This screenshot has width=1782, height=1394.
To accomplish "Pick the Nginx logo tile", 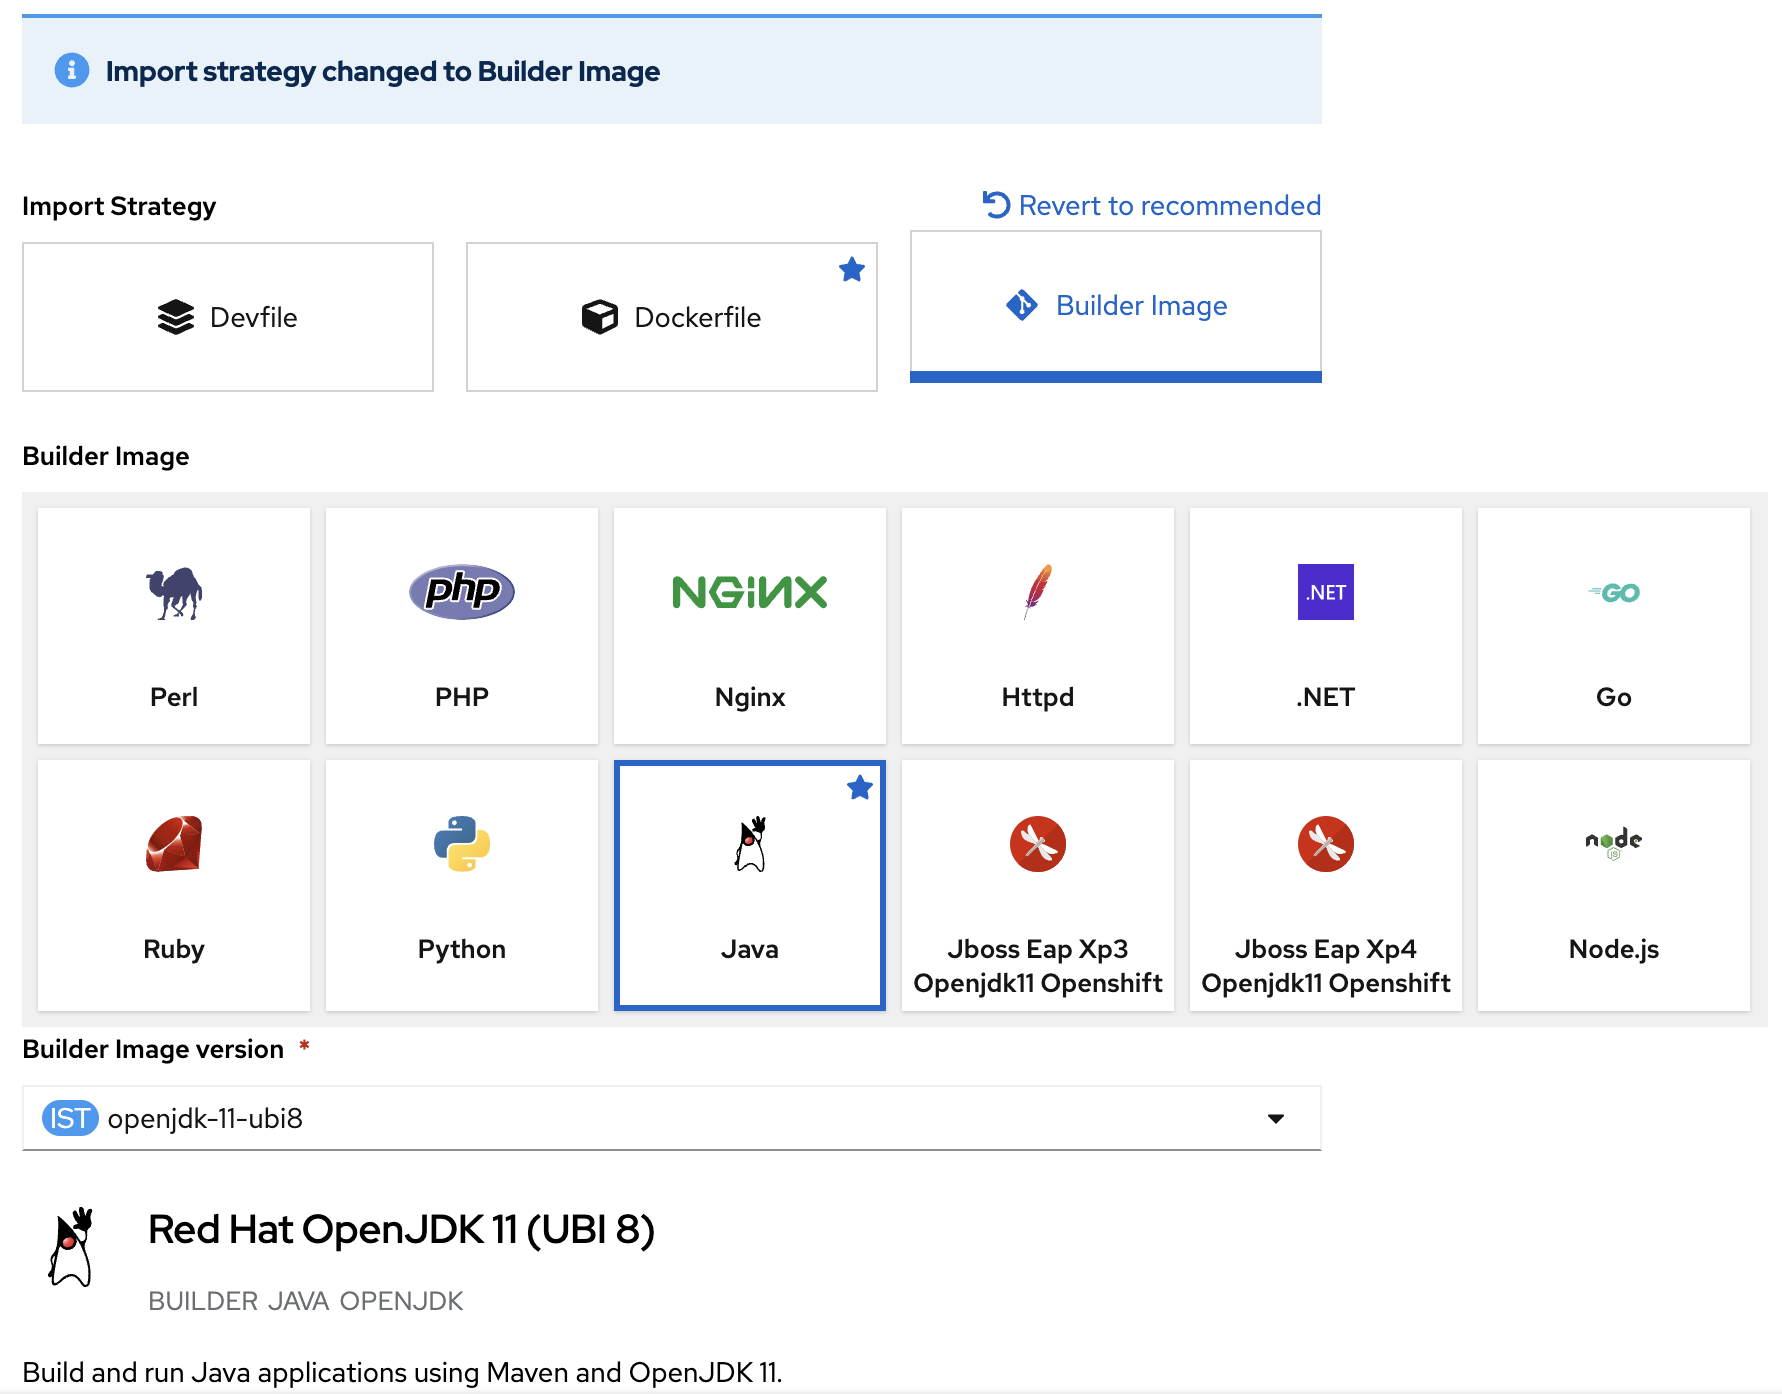I will (749, 592).
